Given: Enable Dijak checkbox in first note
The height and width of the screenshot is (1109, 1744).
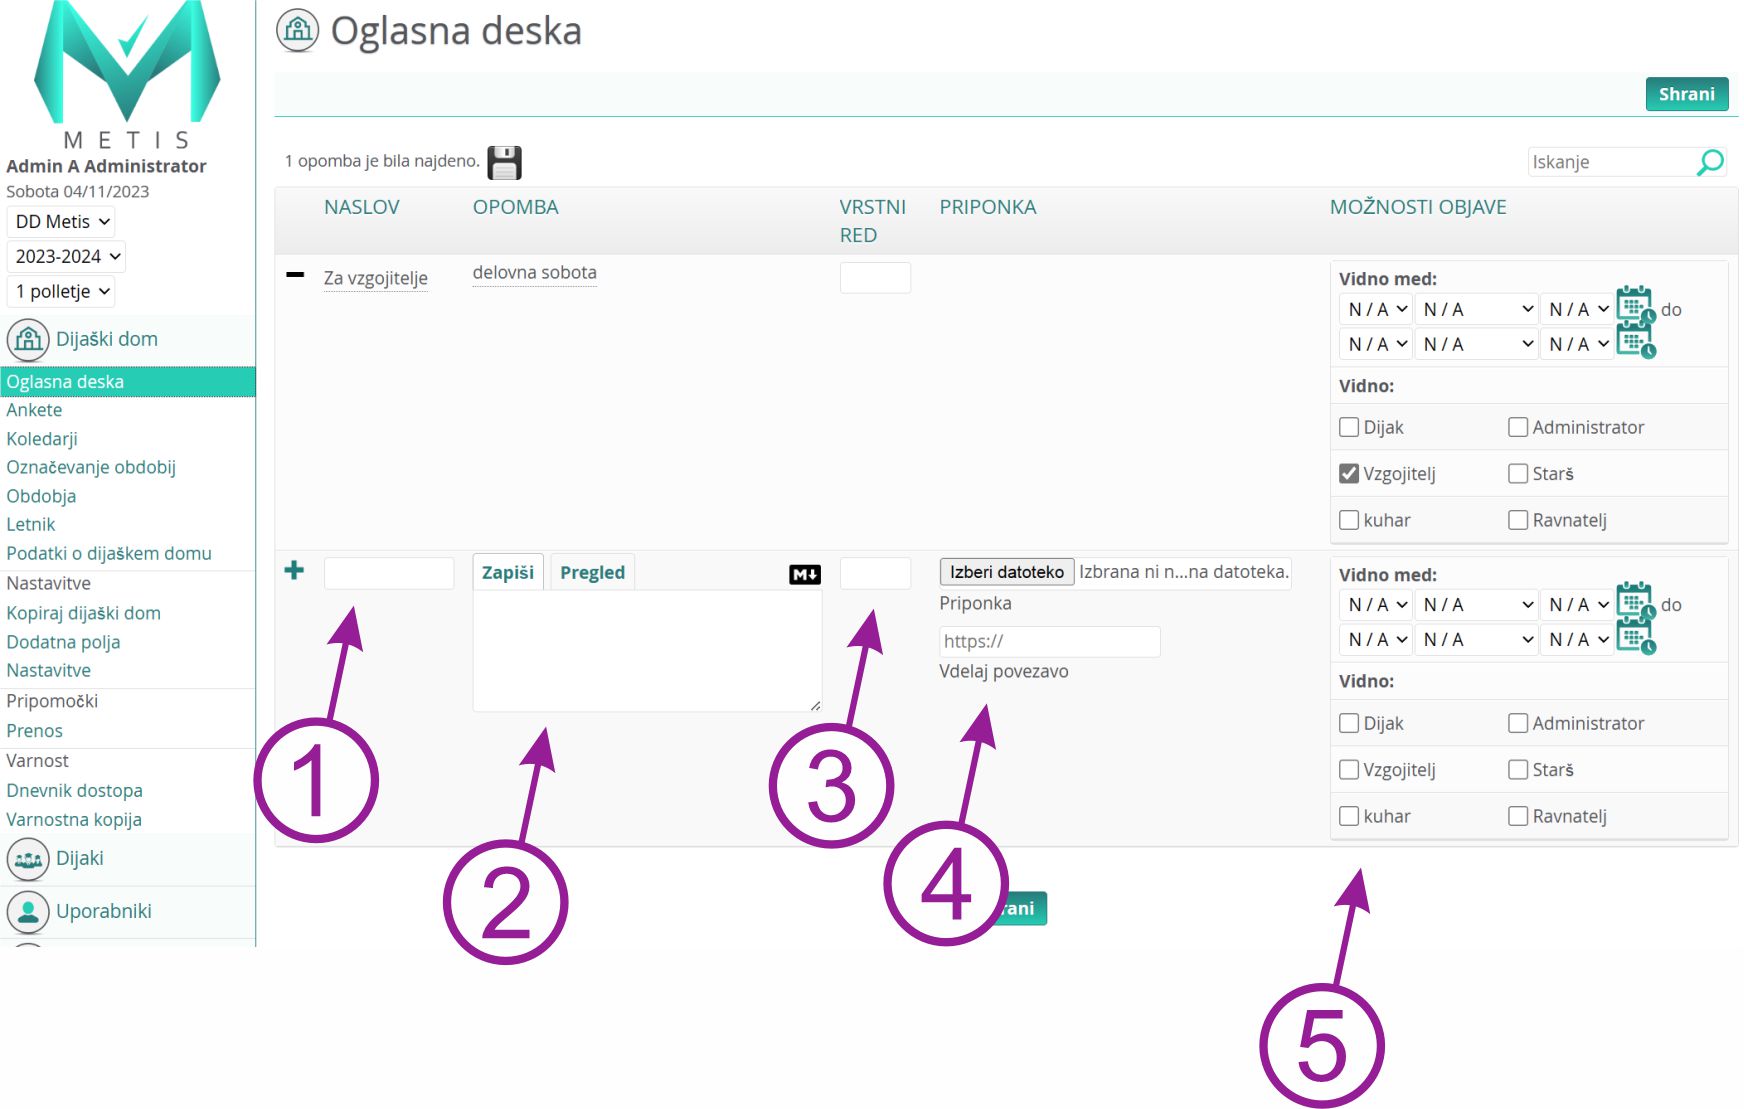Looking at the screenshot, I should 1349,428.
